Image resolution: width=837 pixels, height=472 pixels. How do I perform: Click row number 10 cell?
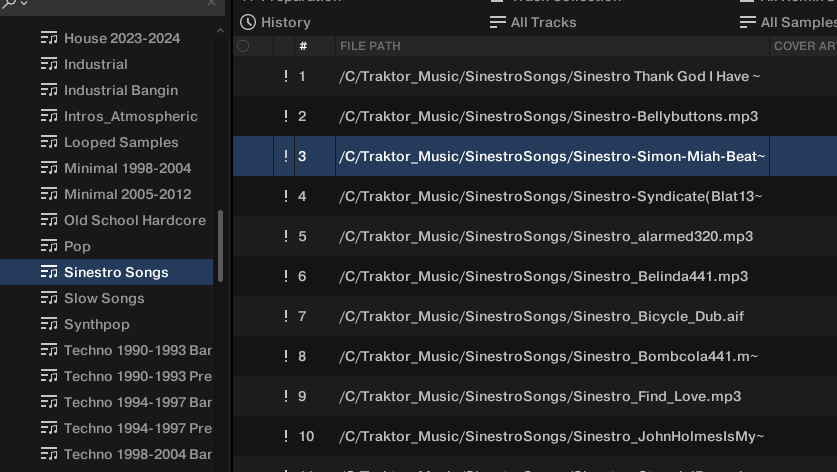tap(315, 436)
